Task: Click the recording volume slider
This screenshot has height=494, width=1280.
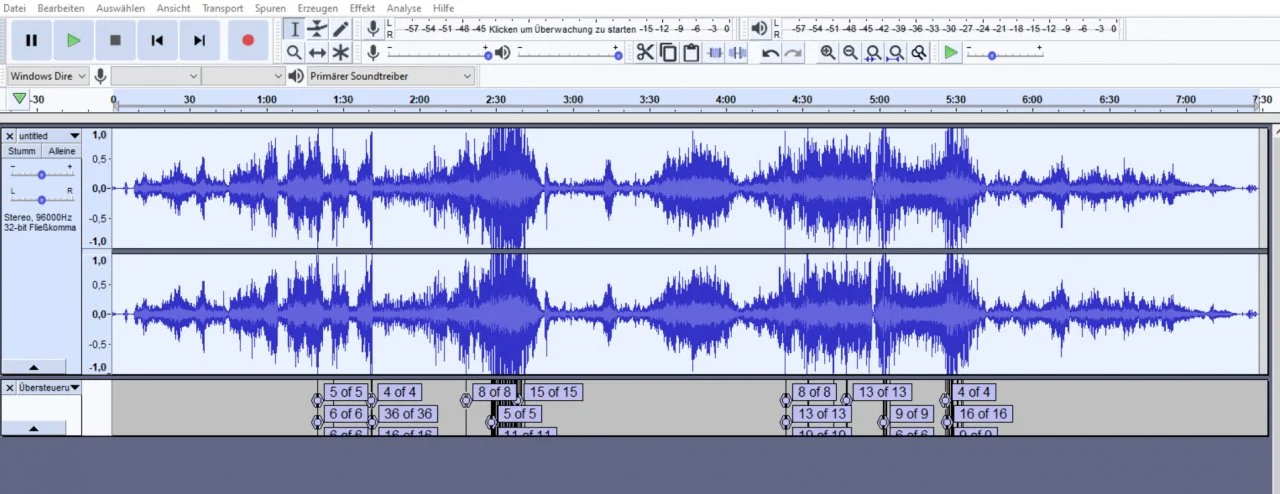Action: [x=438, y=53]
